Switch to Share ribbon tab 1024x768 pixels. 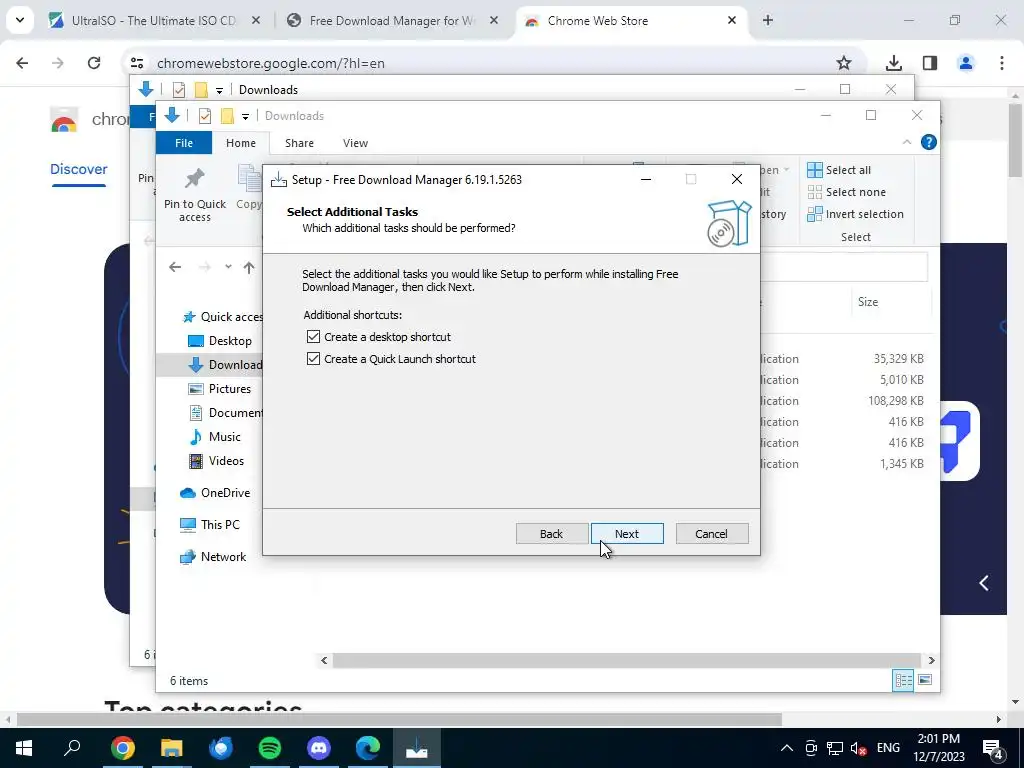click(299, 143)
